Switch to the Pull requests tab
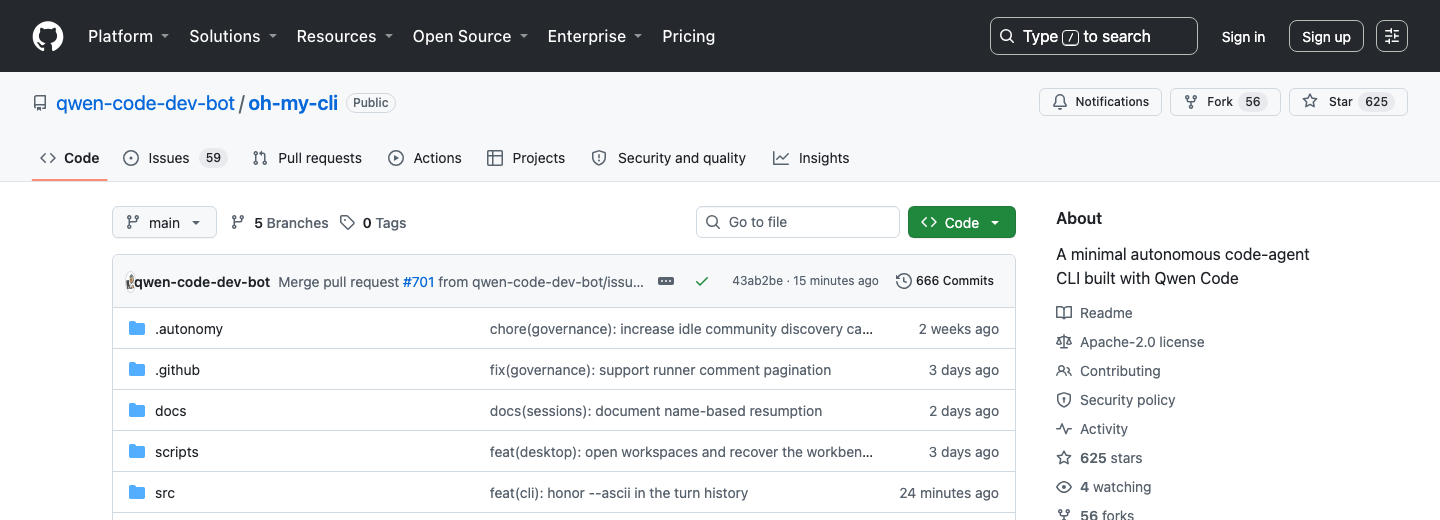 pyautogui.click(x=307, y=158)
